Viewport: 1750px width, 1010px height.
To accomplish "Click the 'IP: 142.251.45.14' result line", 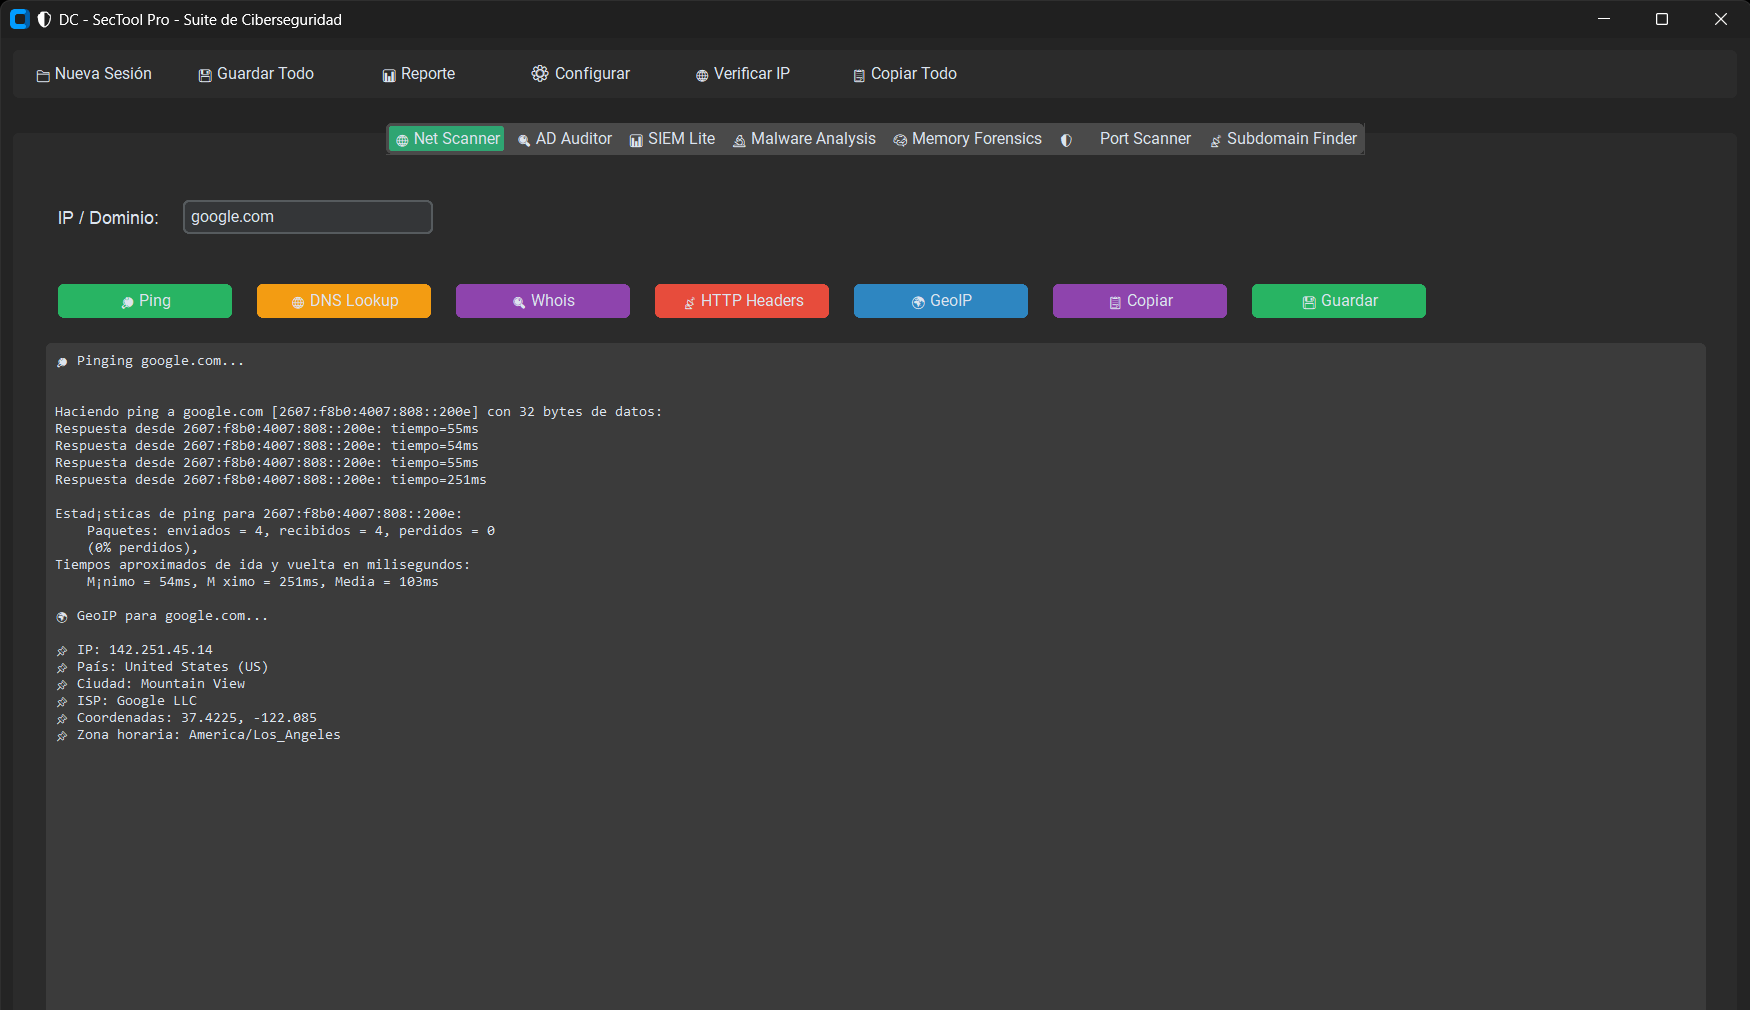I will pyautogui.click(x=134, y=650).
